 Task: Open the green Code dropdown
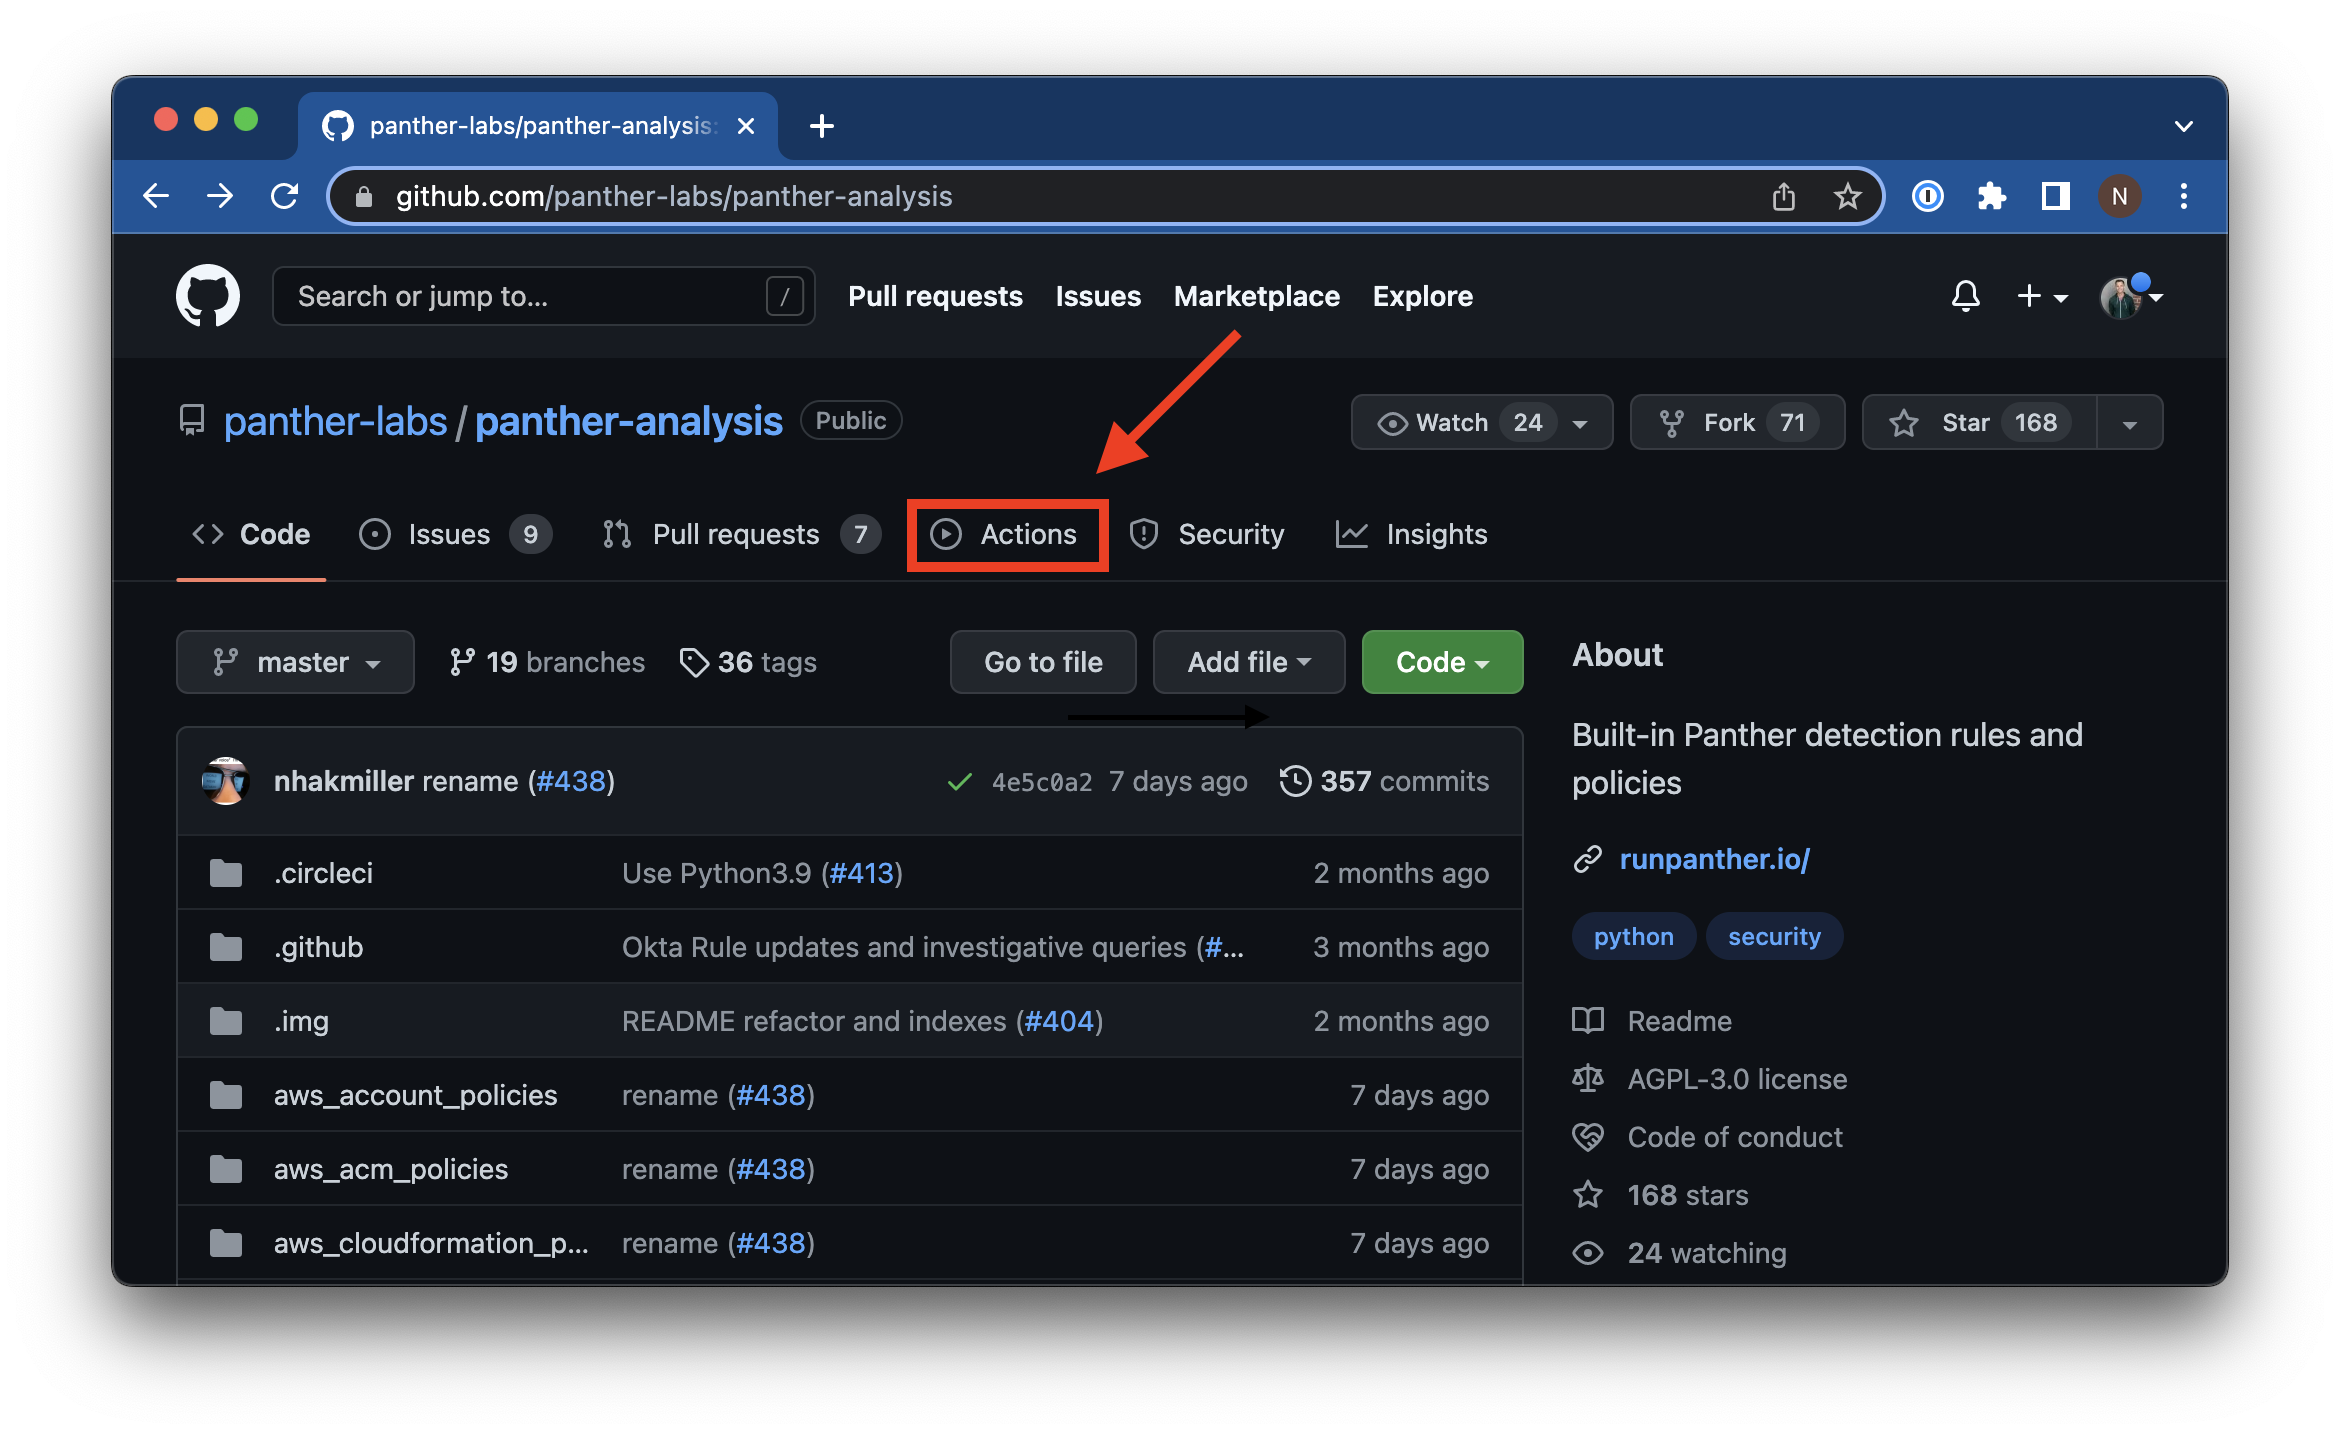click(x=1441, y=661)
